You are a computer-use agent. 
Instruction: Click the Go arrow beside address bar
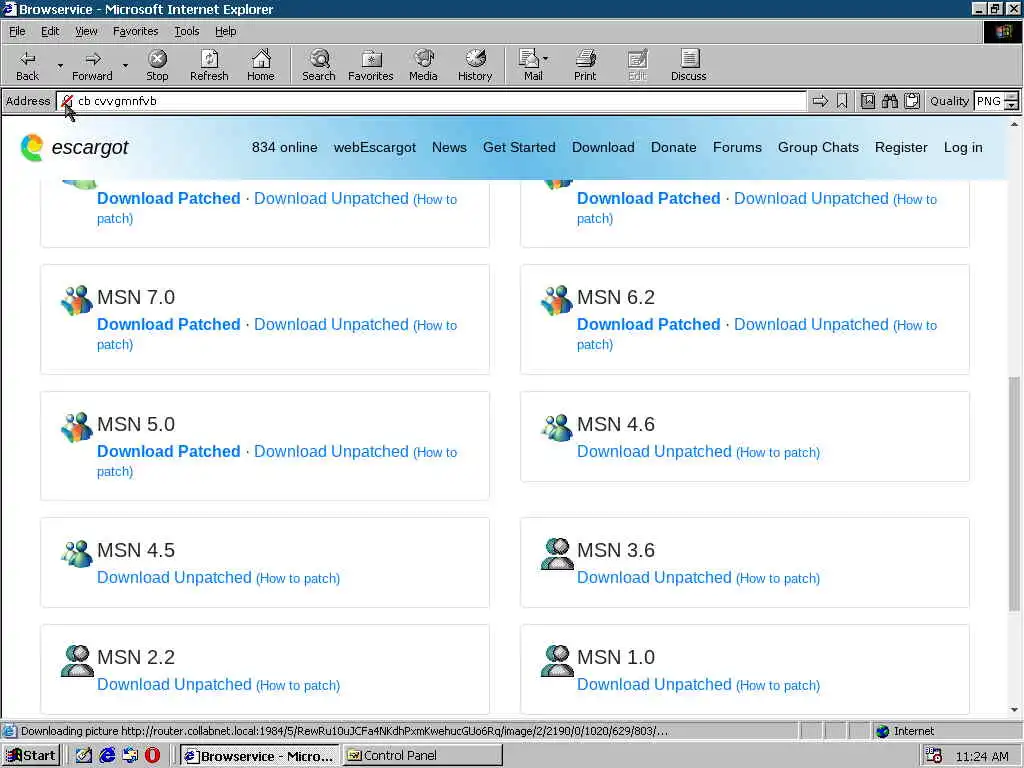click(x=820, y=101)
